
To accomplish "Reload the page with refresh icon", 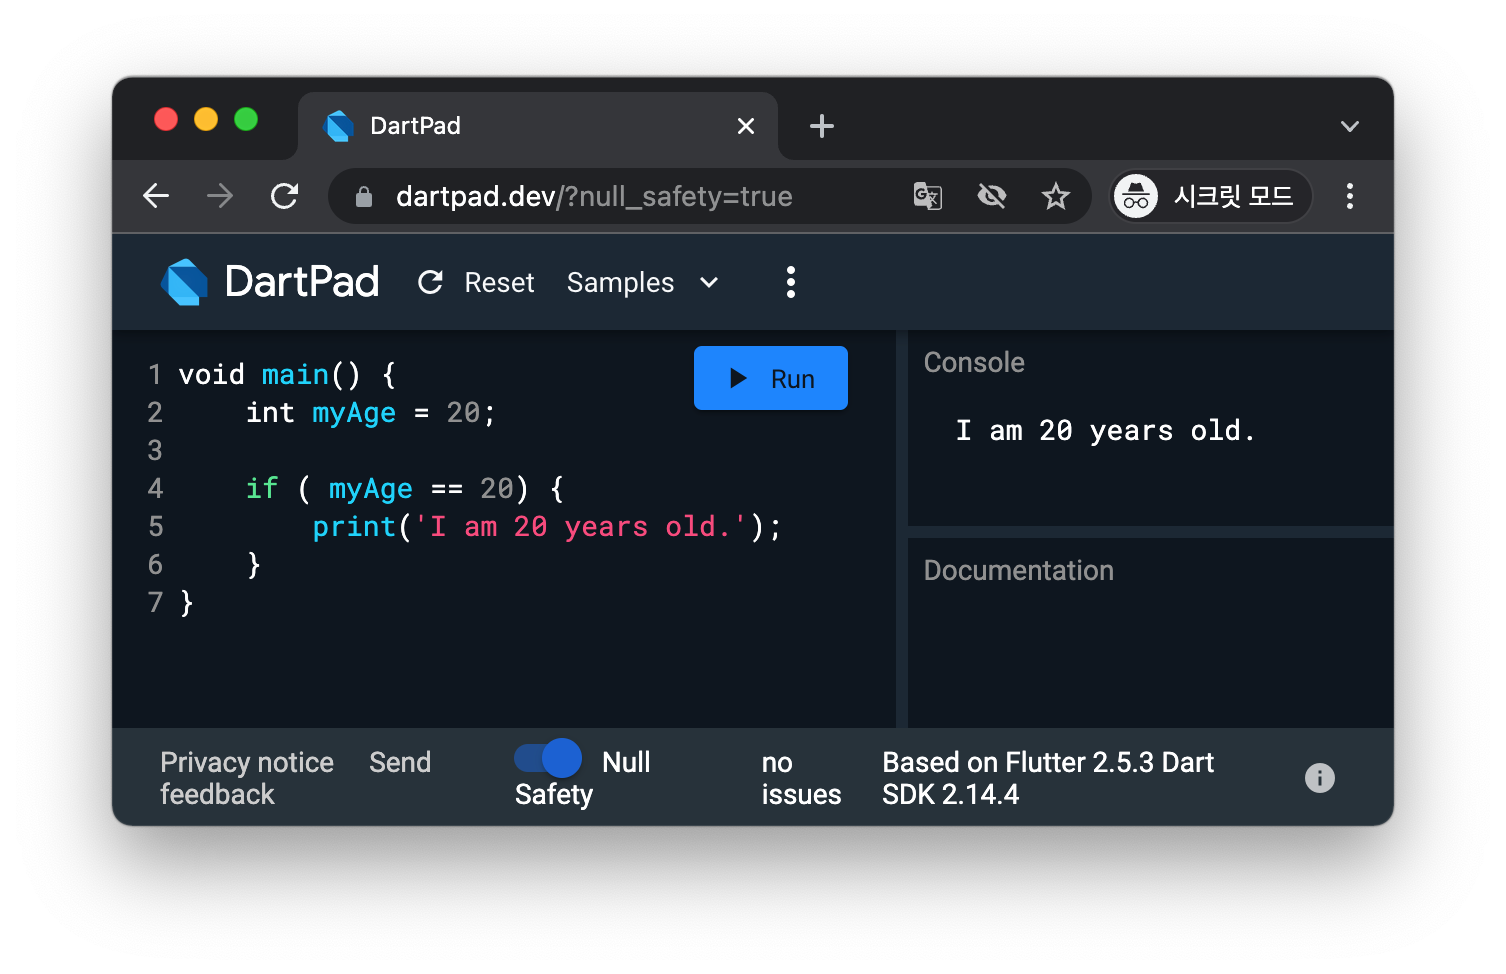I will point(285,196).
